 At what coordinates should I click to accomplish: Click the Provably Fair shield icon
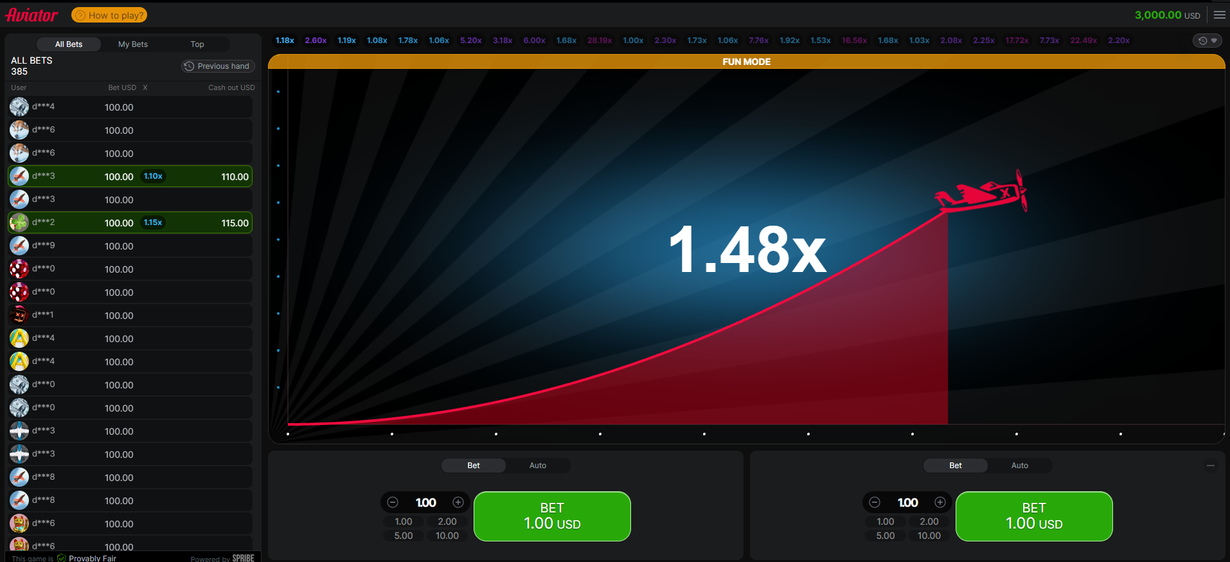pos(61,558)
